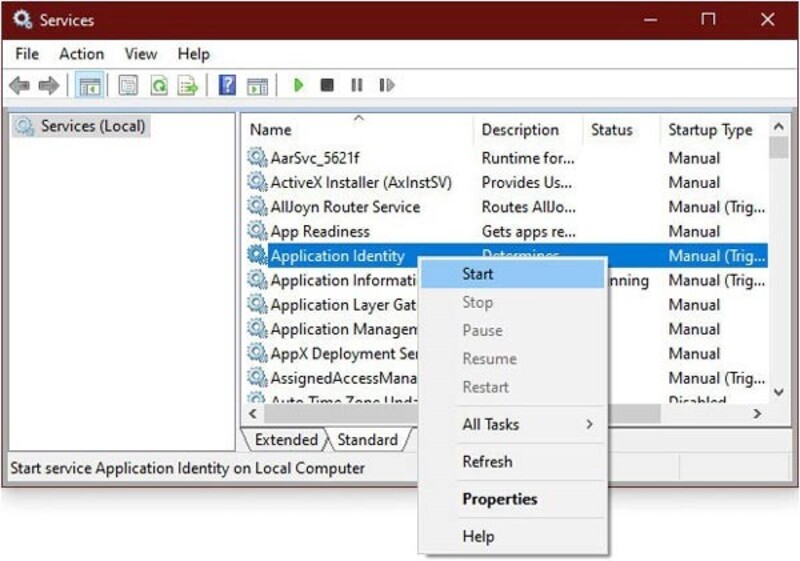Screen dimensions: 800x561
Task: Click Manual (Trig...) for AllJoyn Router Service
Action: 717,207
